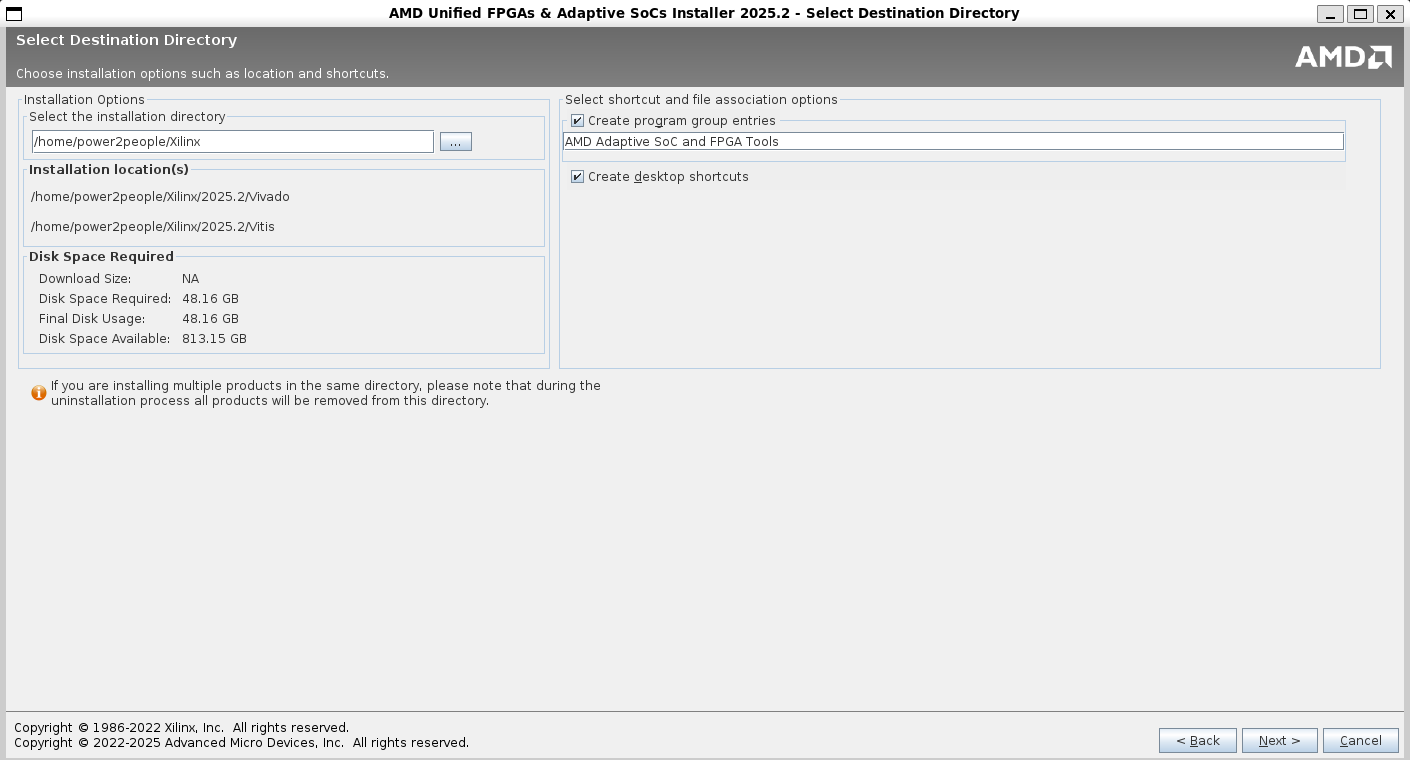Edit the AMD Adaptive SoC and FPGA Tools field
Screen dimensions: 1410x760
click(953, 142)
